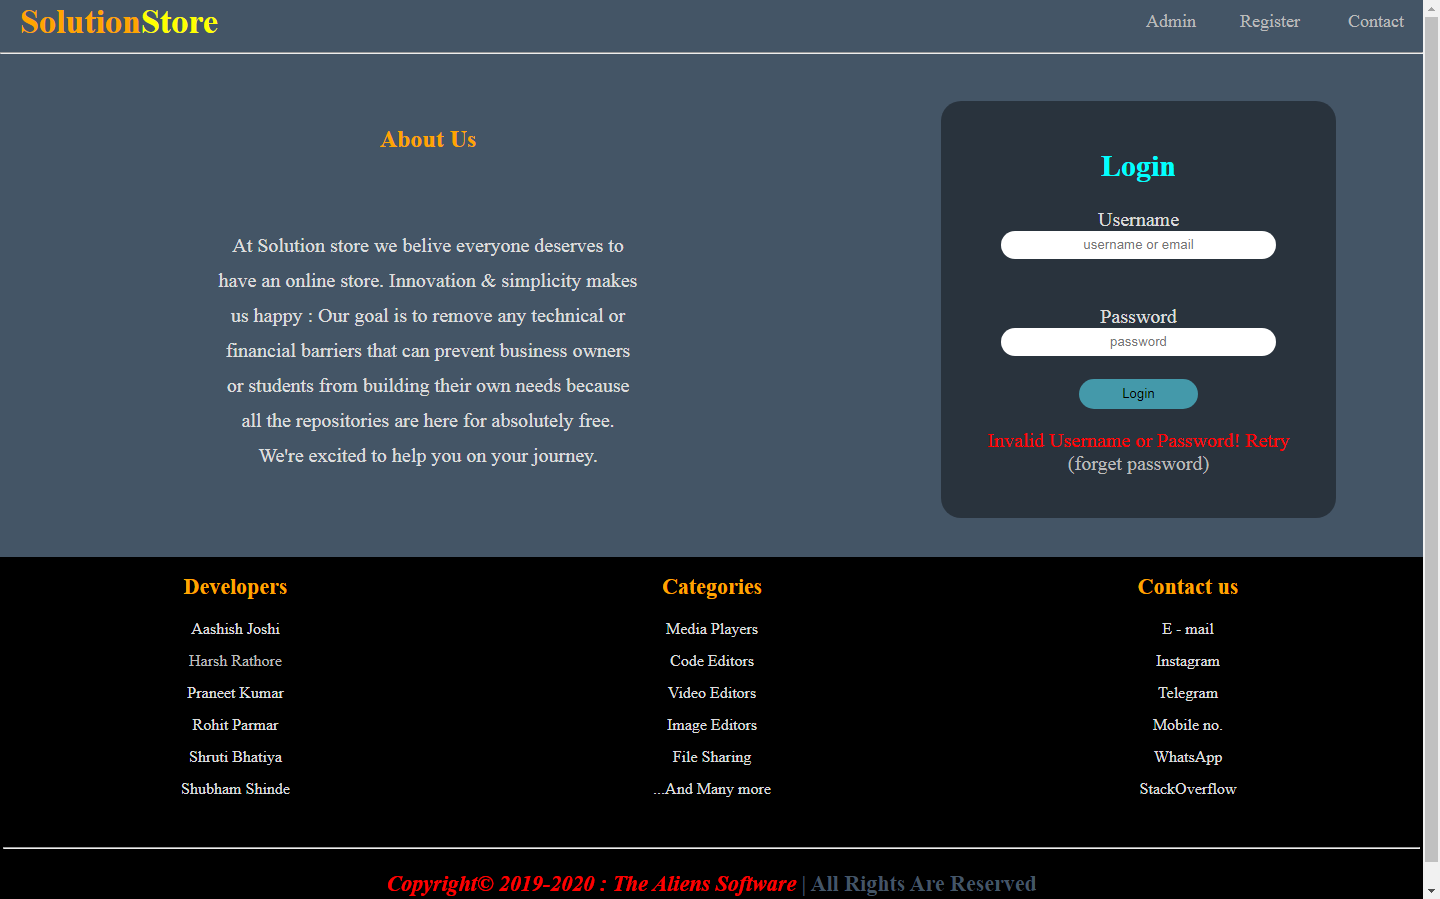Visit the StackOverflow contact link

click(1187, 789)
